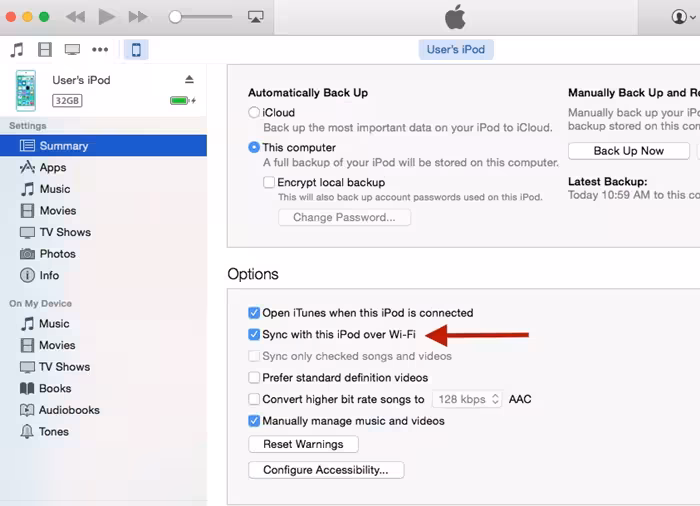Open the 128 kbps bit rate dropdown
The image size is (700, 506).
pos(467,399)
